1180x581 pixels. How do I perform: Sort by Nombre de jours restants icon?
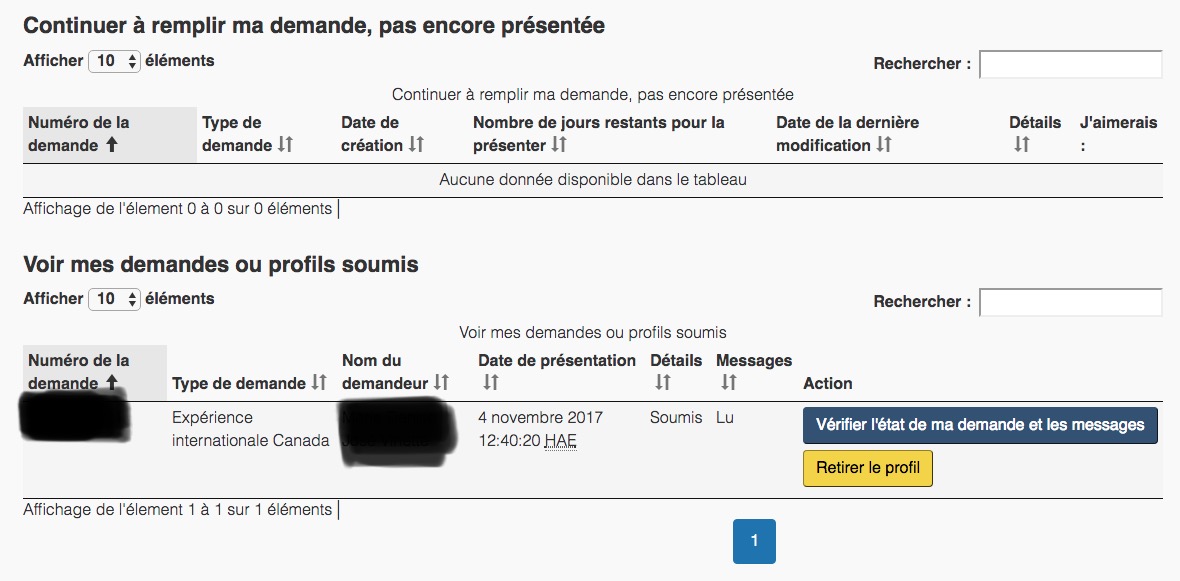(x=559, y=145)
